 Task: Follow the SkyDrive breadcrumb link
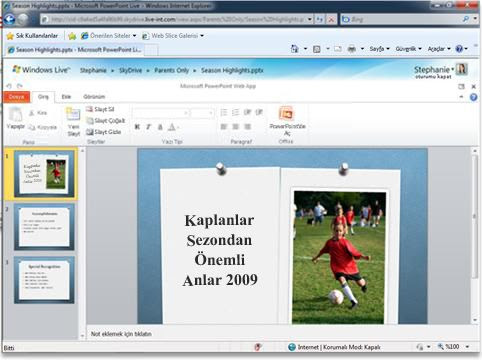[130, 70]
